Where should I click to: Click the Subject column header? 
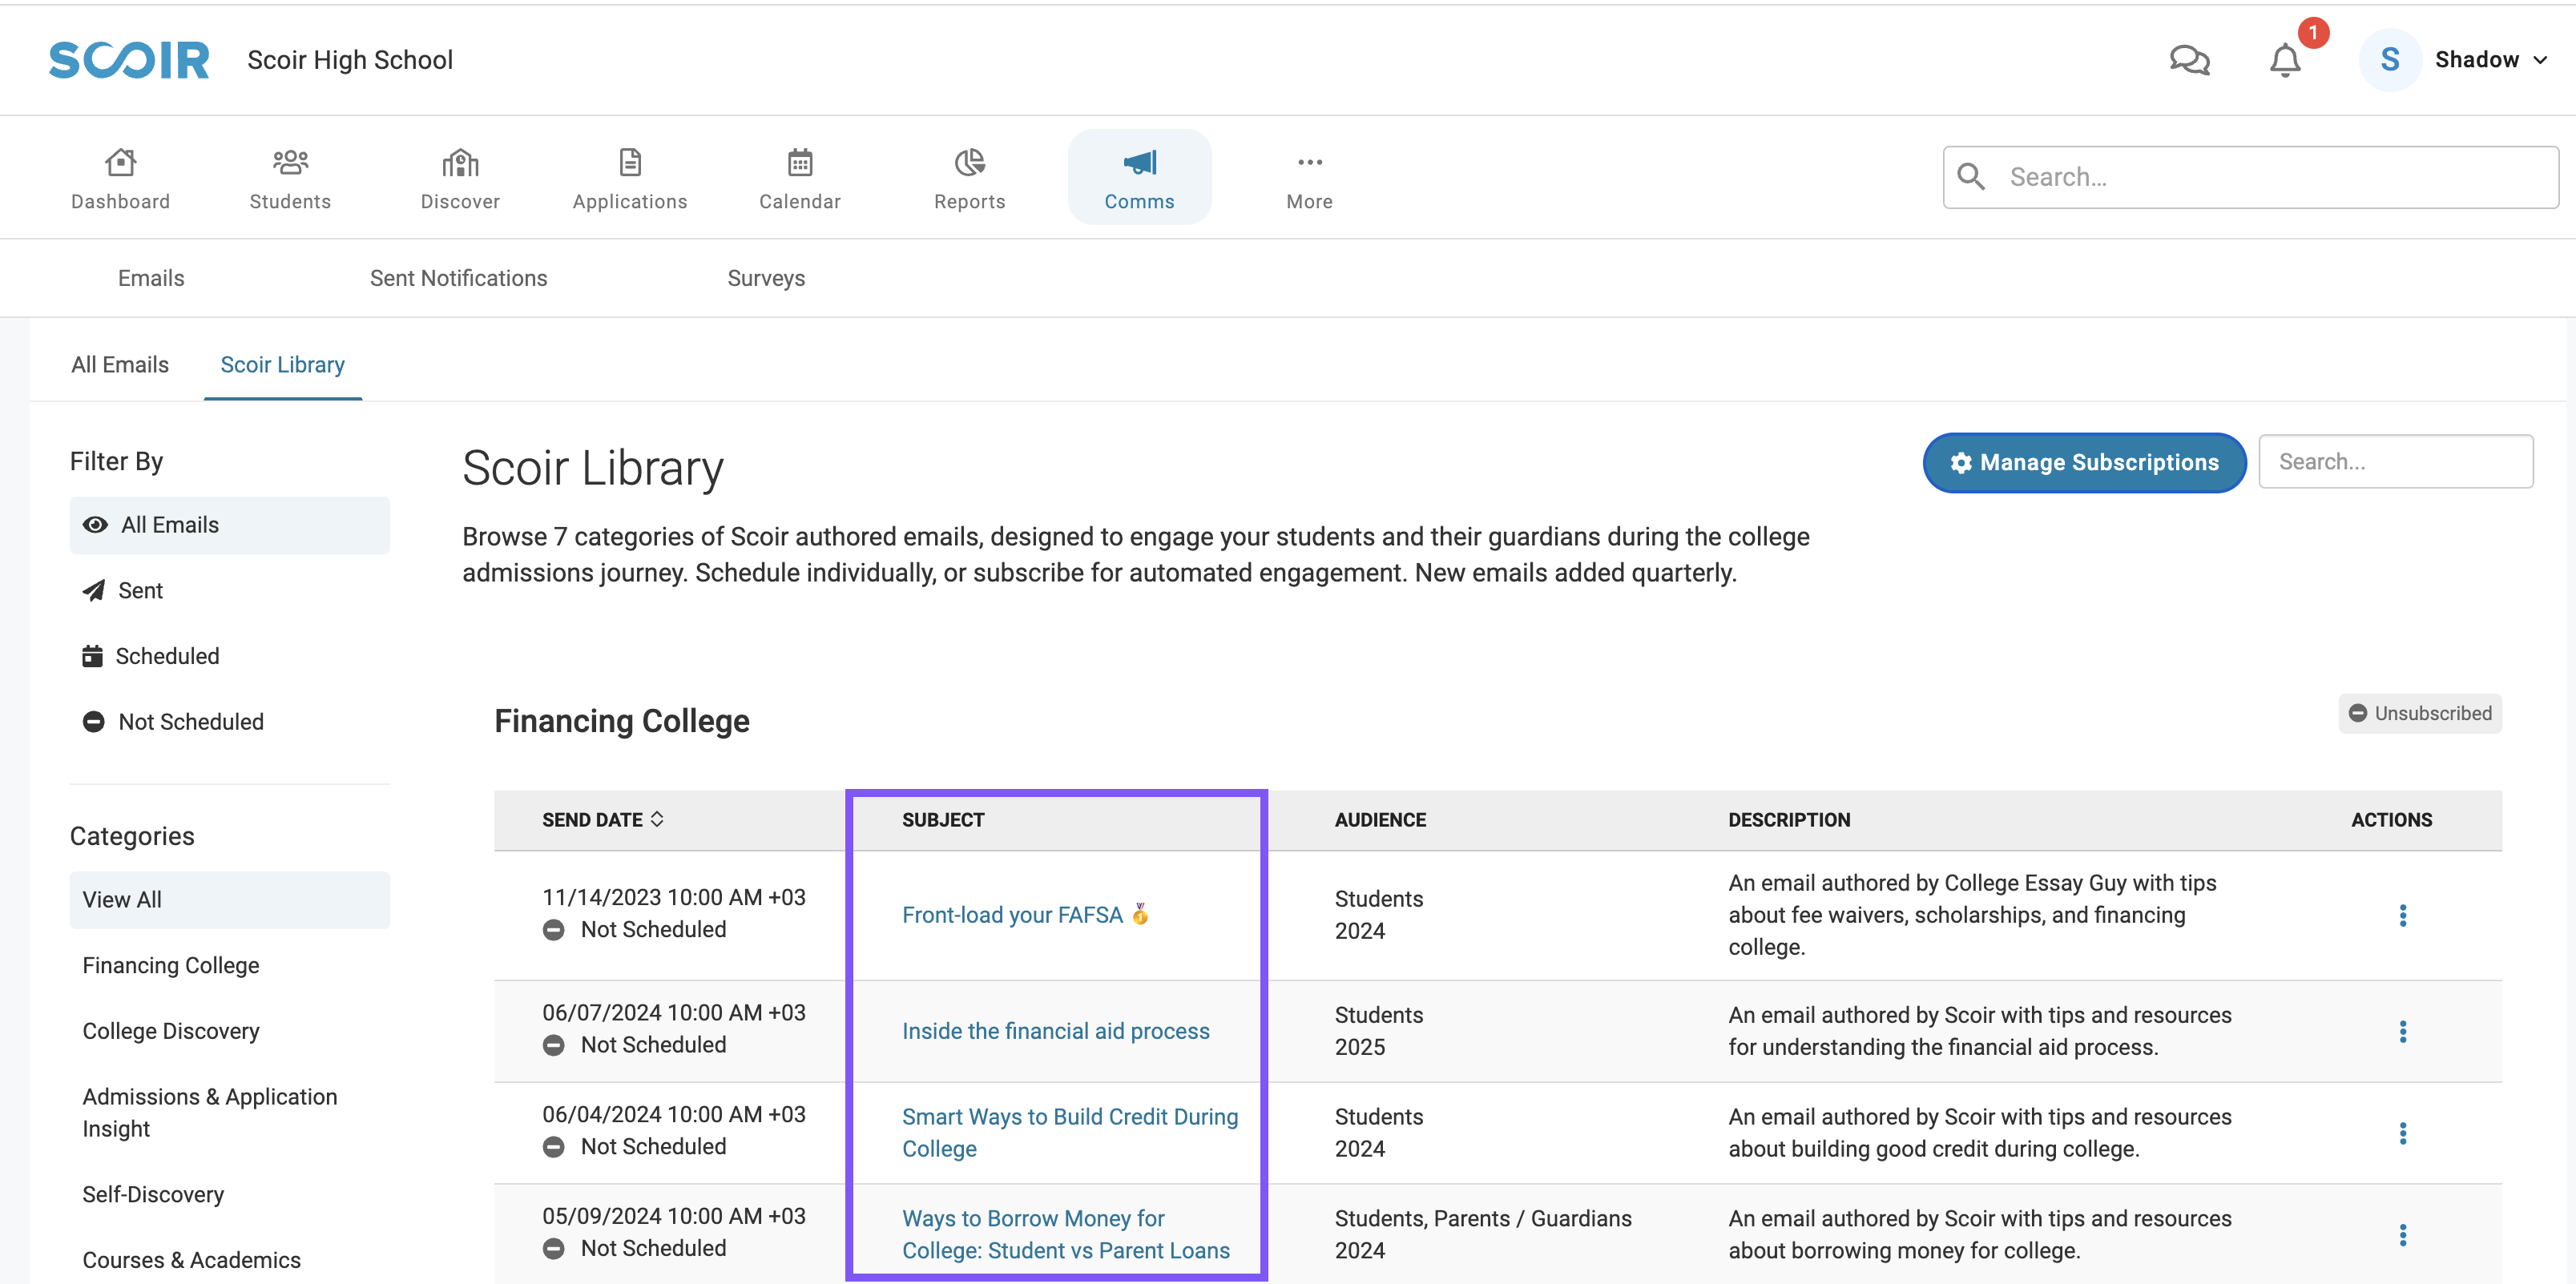point(943,820)
